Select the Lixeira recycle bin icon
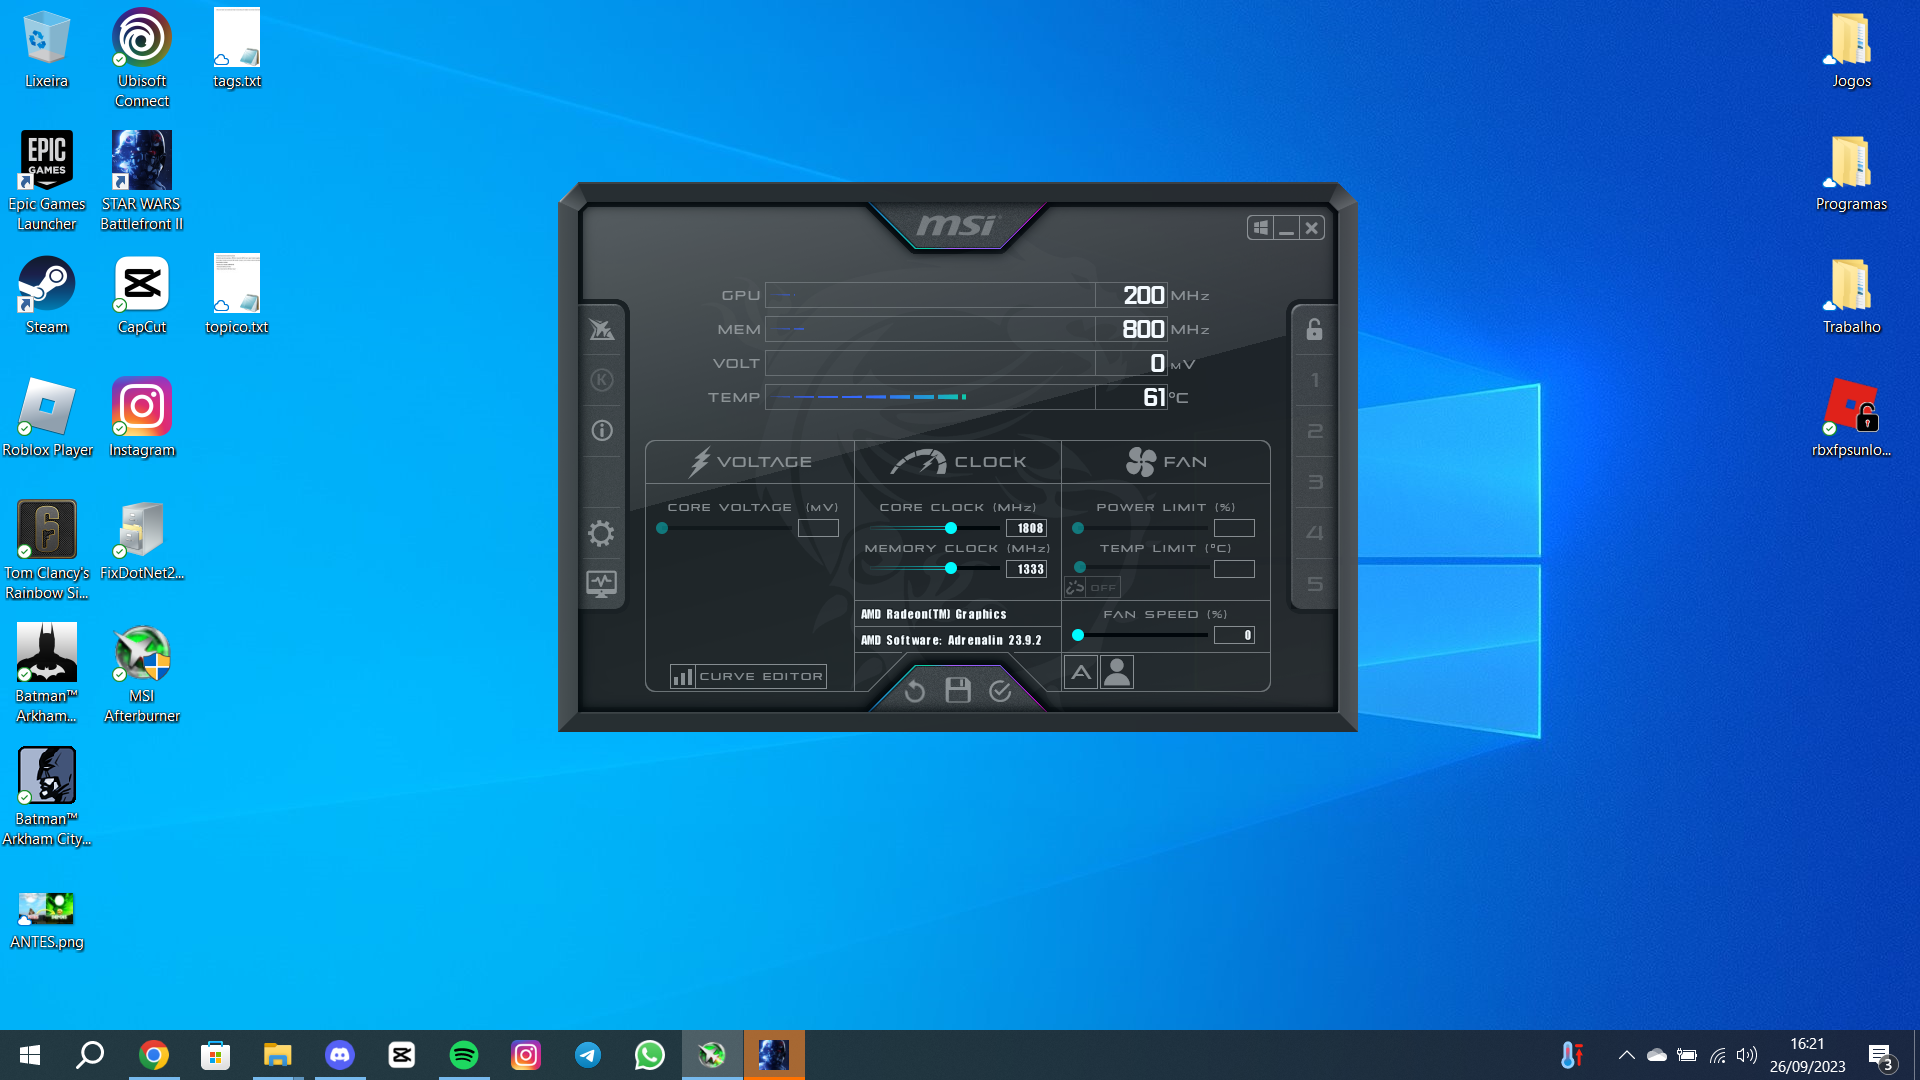Viewport: 1920px width, 1080px height. [x=46, y=49]
